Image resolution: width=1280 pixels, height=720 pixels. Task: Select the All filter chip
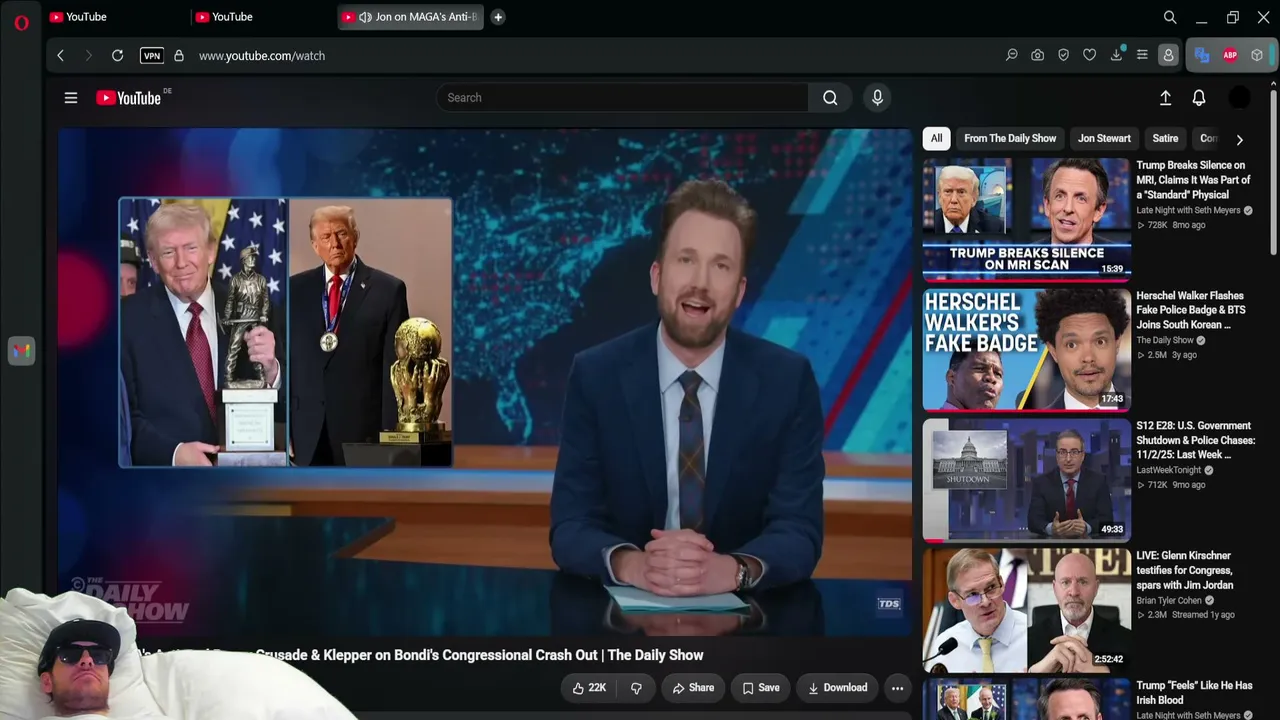[936, 139]
